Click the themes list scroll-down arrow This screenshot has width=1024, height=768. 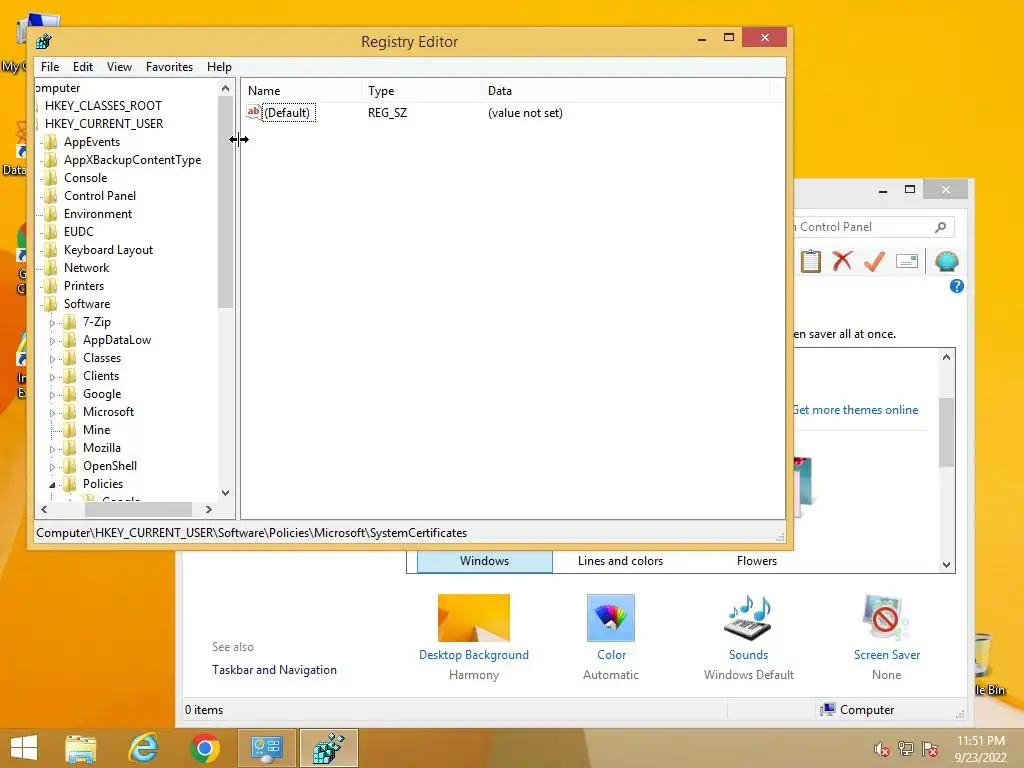click(x=946, y=565)
